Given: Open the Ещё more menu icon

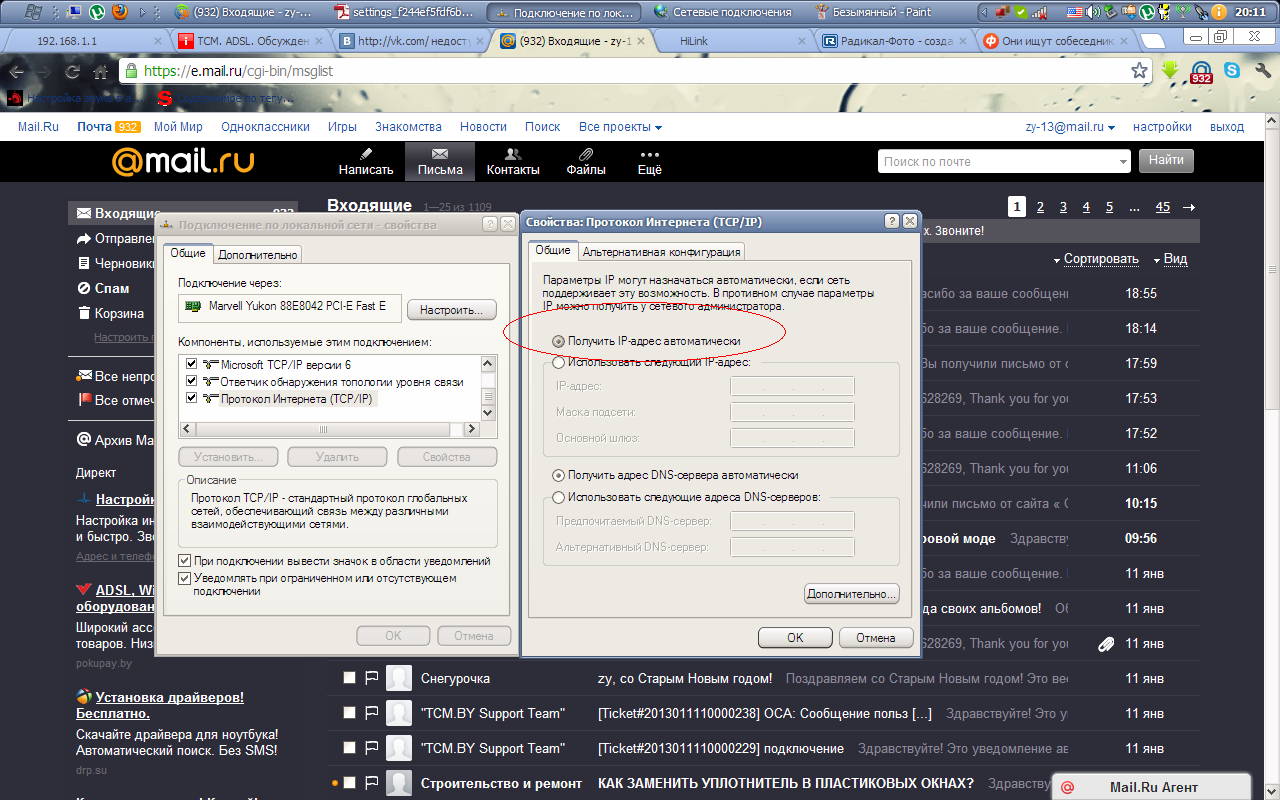Looking at the screenshot, I should (x=650, y=154).
